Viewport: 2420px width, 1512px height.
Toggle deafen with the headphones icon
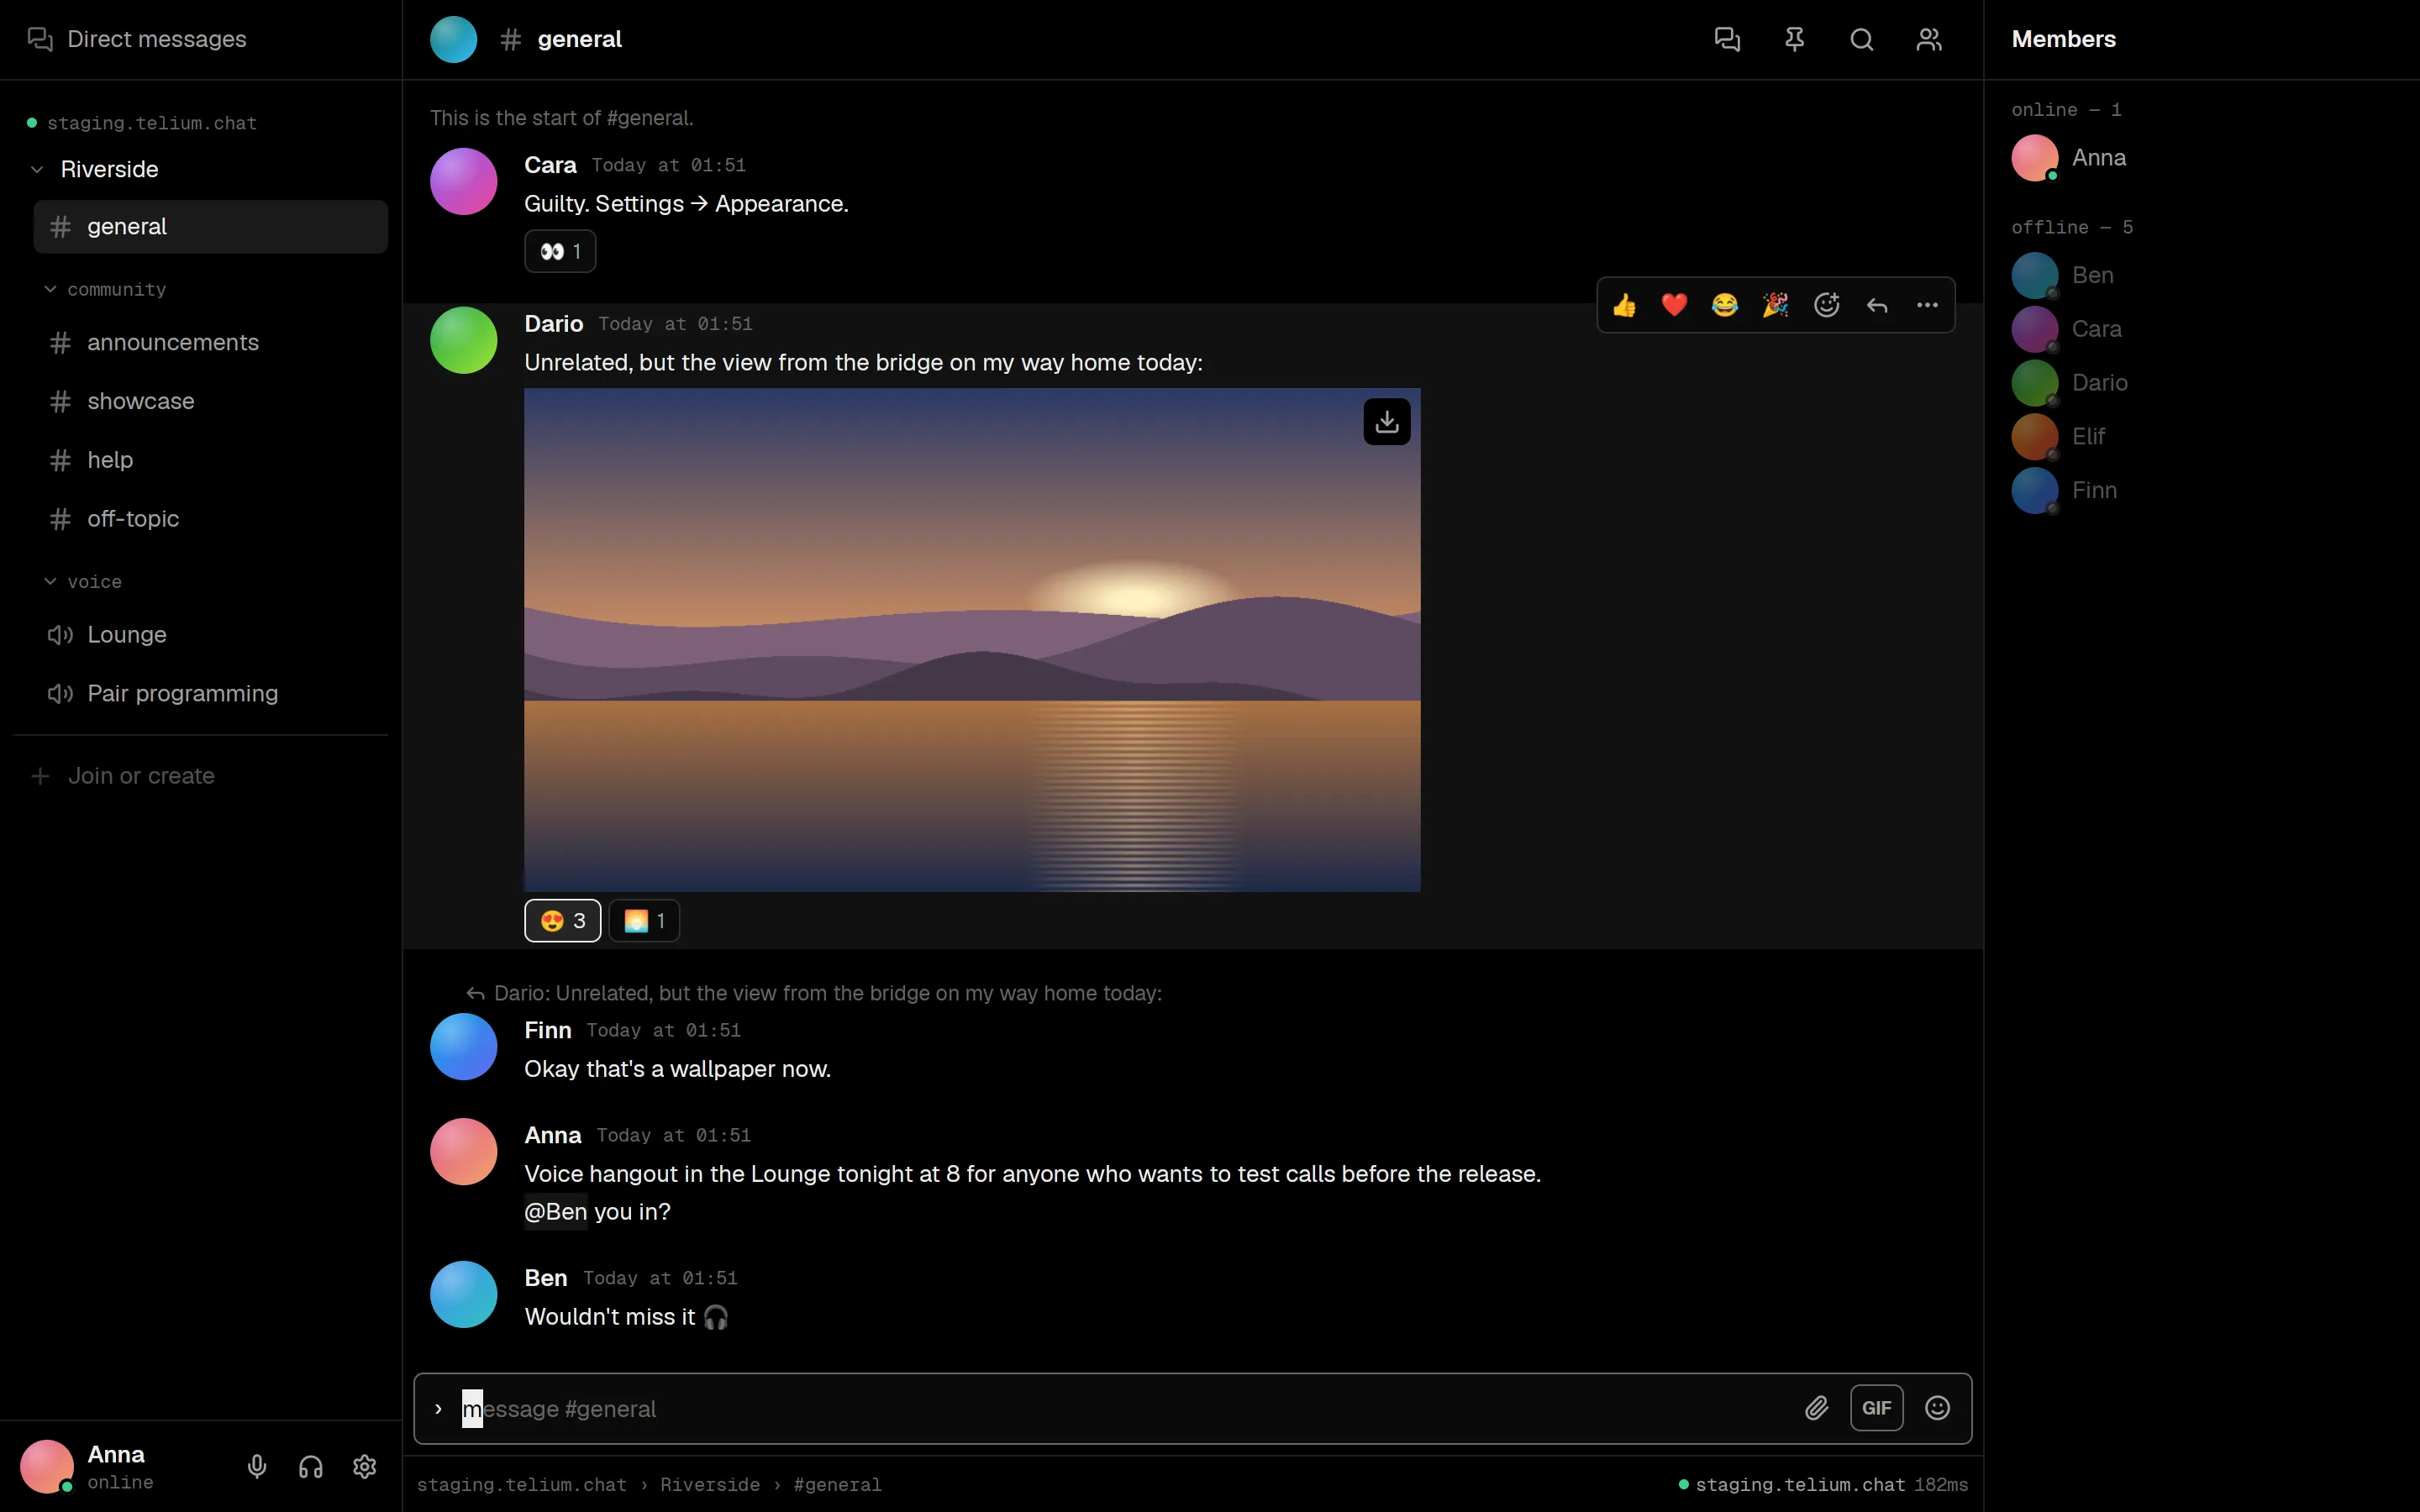coord(311,1466)
